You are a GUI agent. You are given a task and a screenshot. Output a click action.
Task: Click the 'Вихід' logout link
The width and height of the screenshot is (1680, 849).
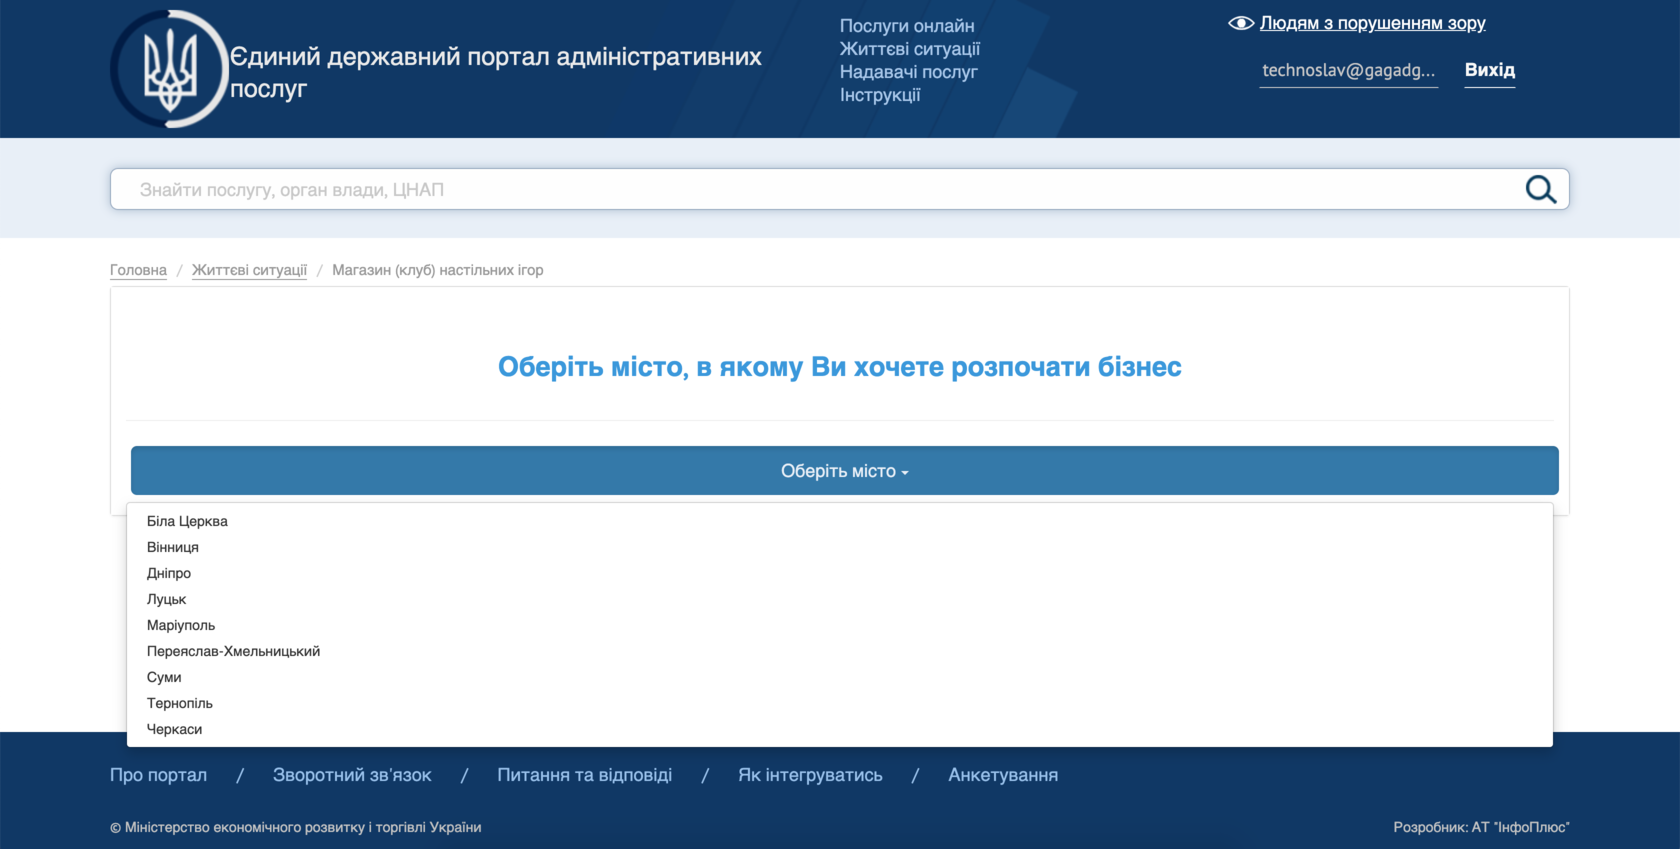coord(1490,70)
